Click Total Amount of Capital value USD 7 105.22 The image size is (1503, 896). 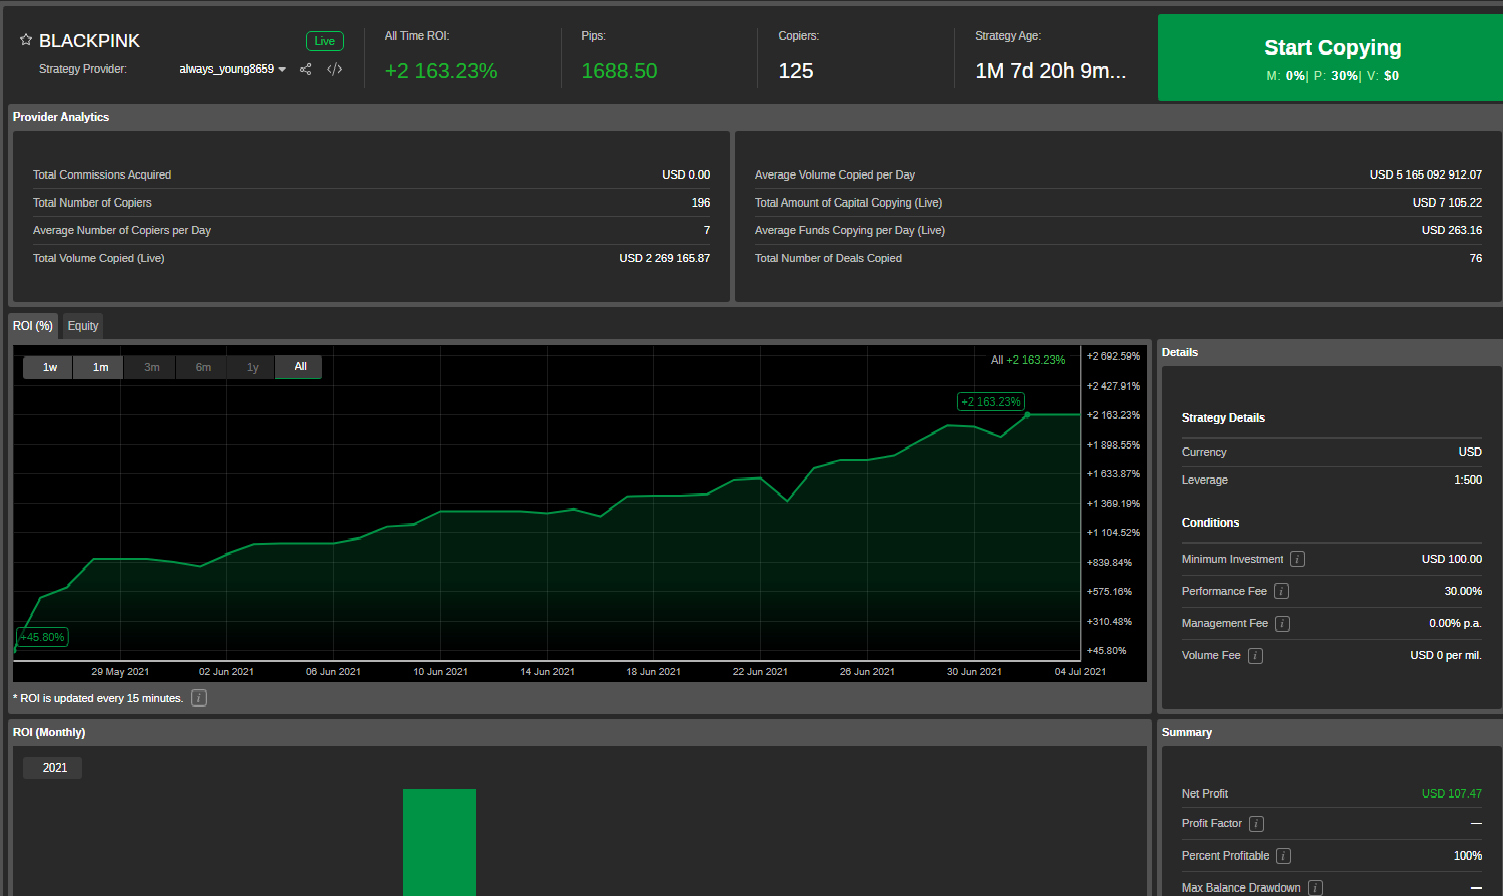pos(1447,203)
